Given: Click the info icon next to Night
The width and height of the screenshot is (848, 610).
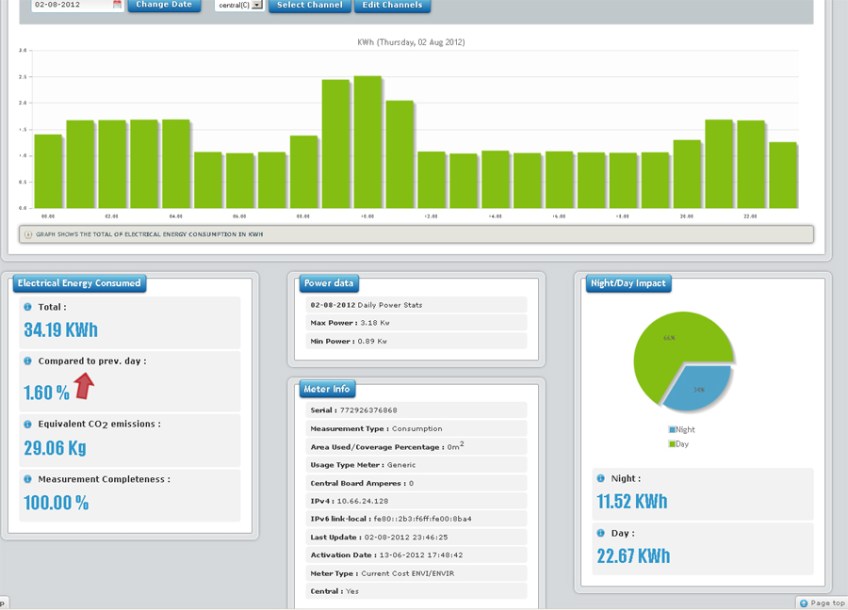Looking at the screenshot, I should pos(601,479).
